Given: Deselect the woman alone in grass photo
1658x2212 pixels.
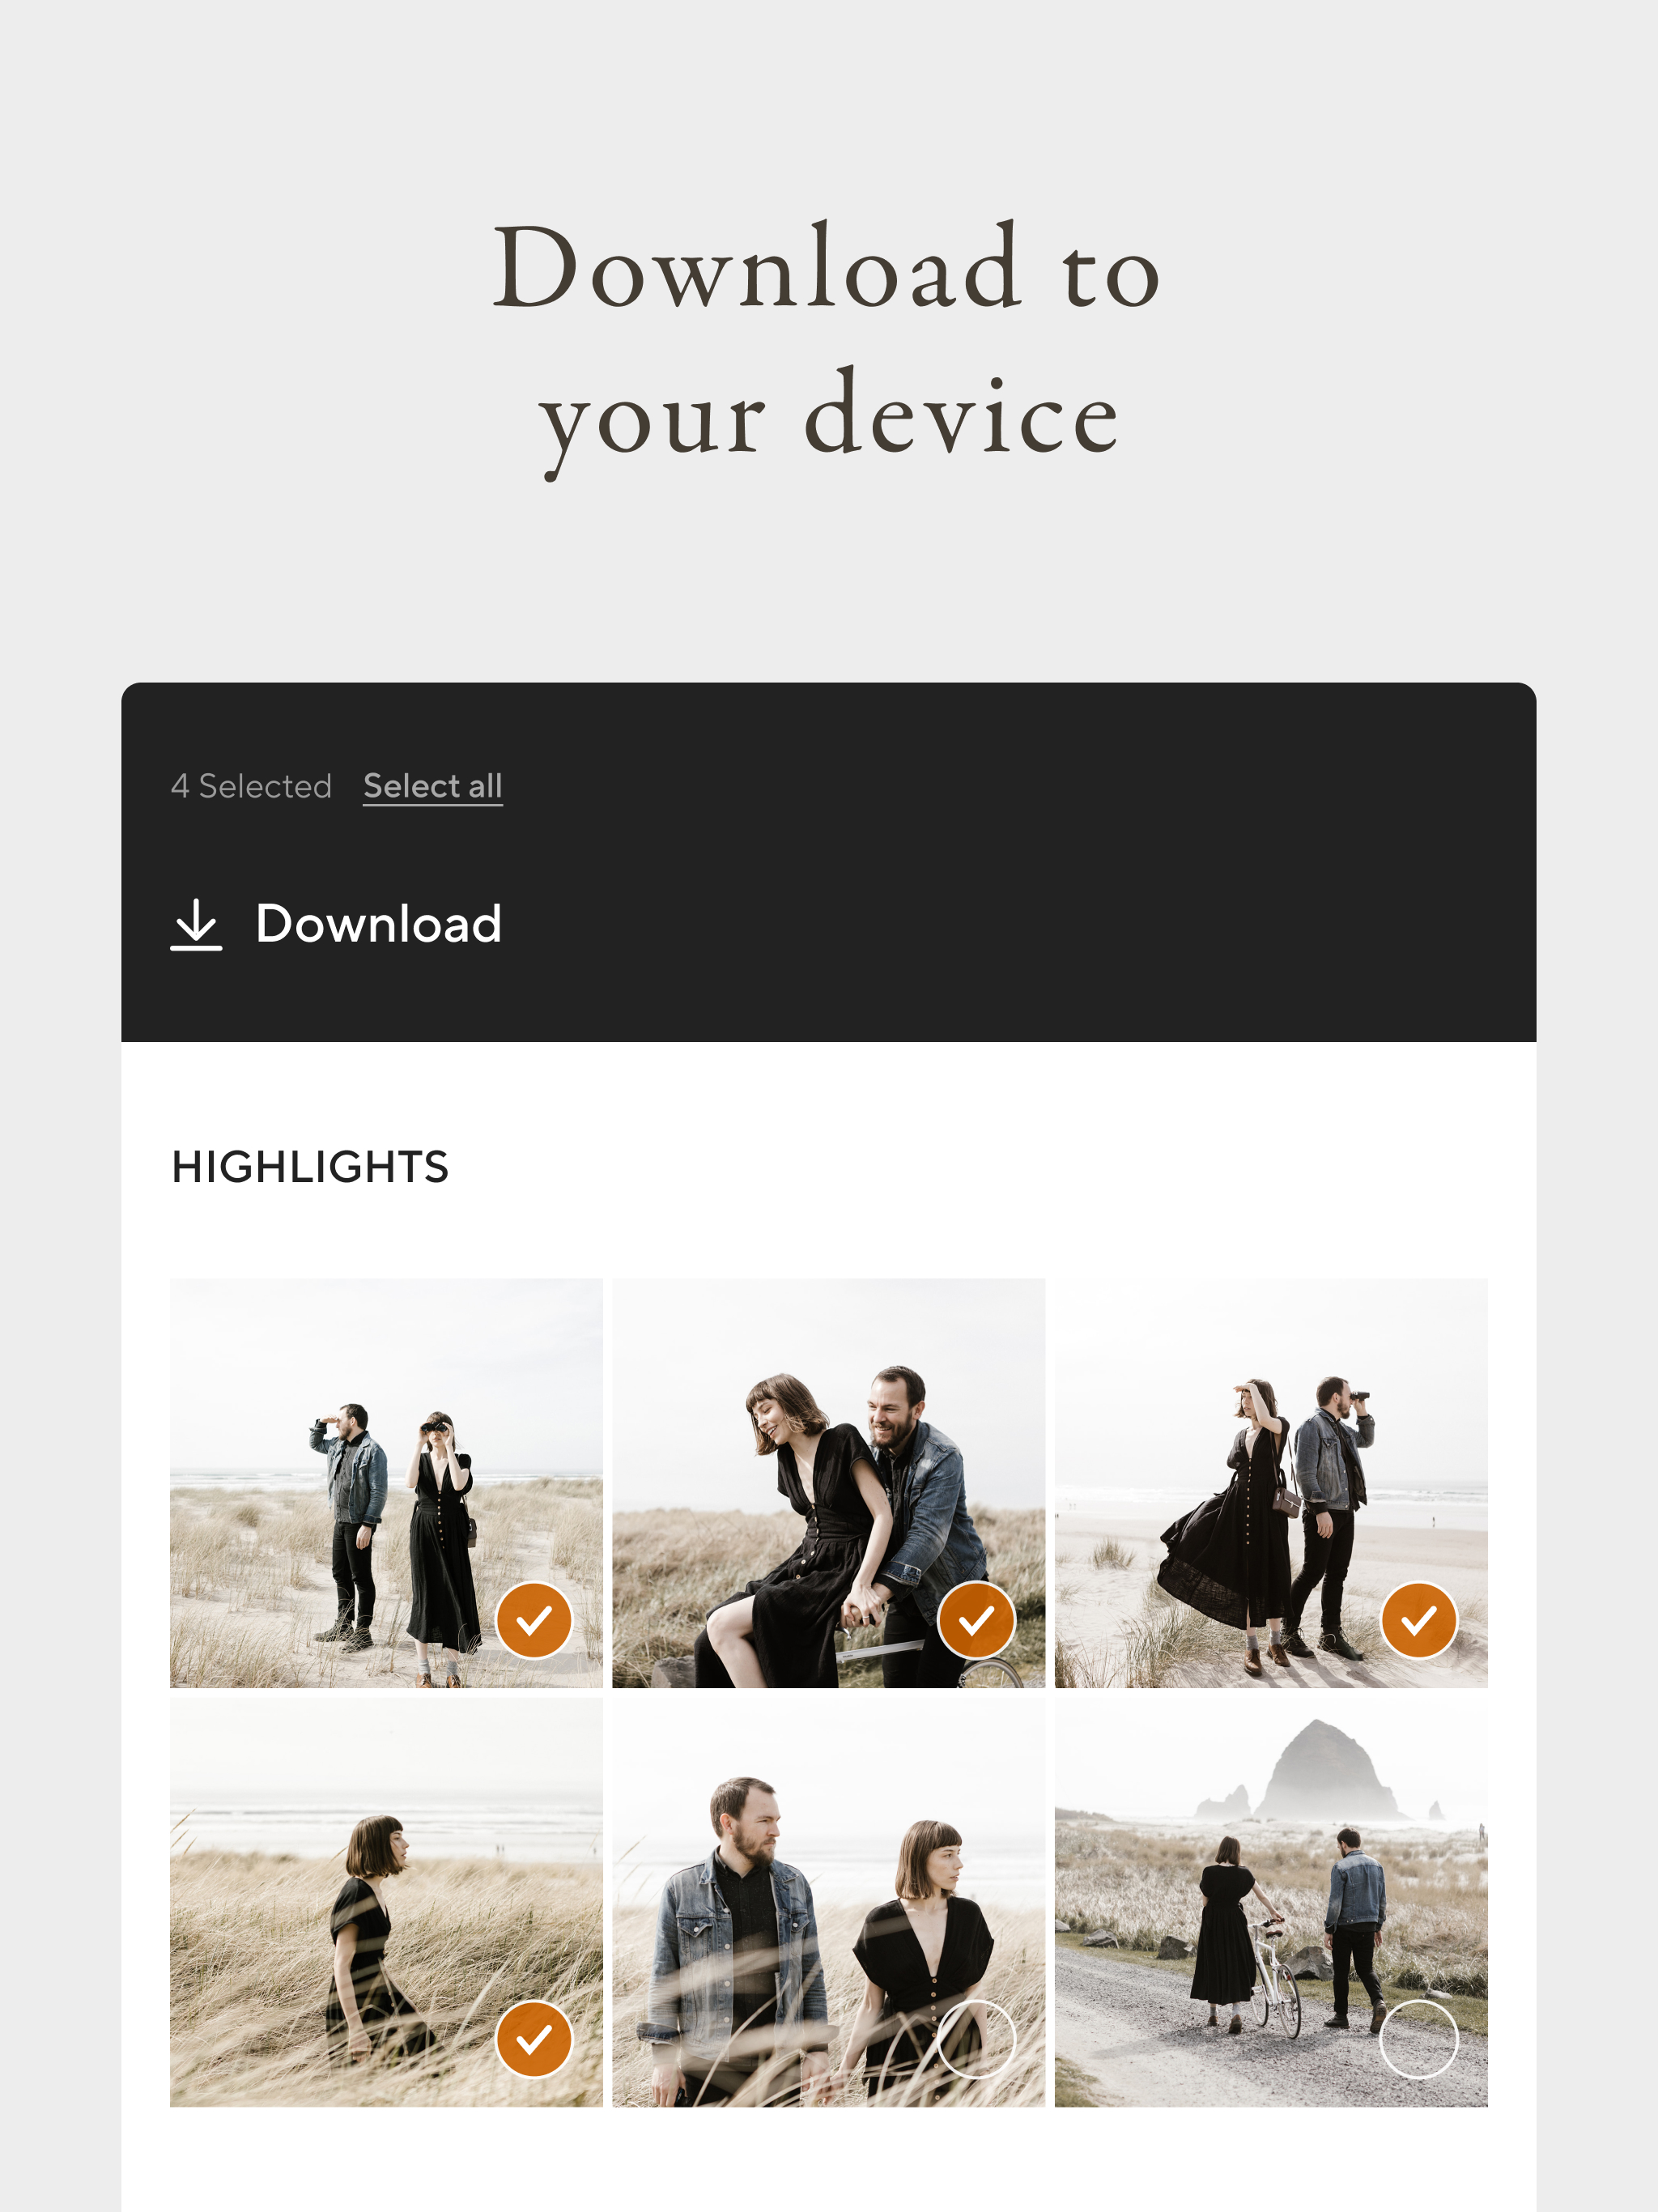Looking at the screenshot, I should (534, 2039).
